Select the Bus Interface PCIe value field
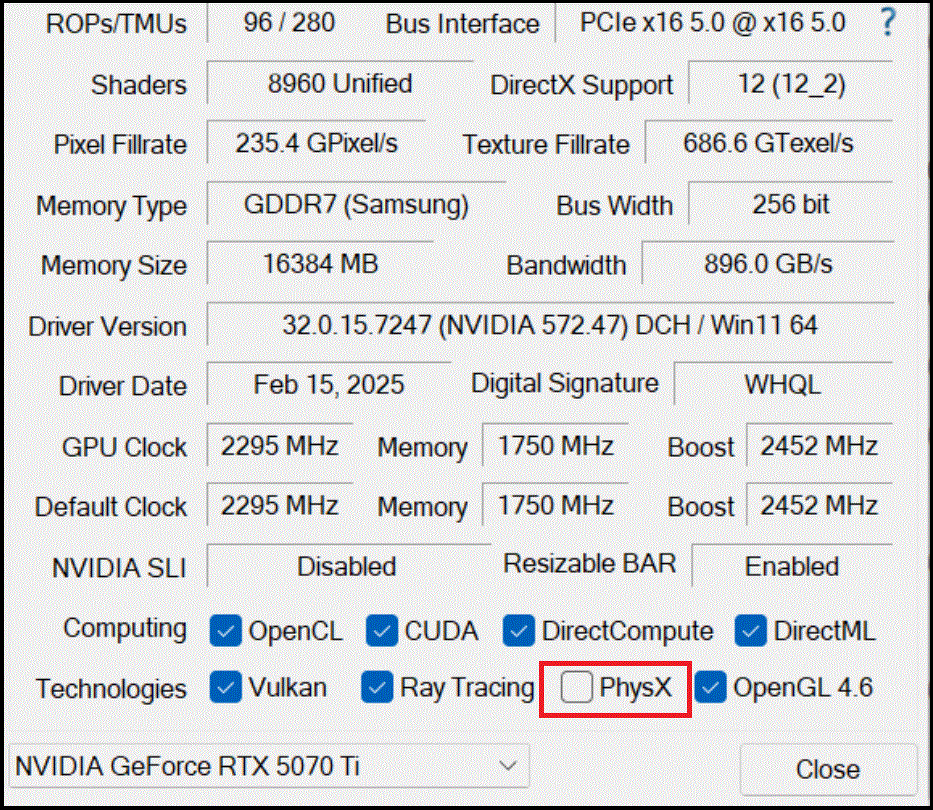This screenshot has width=933, height=810. pos(712,23)
